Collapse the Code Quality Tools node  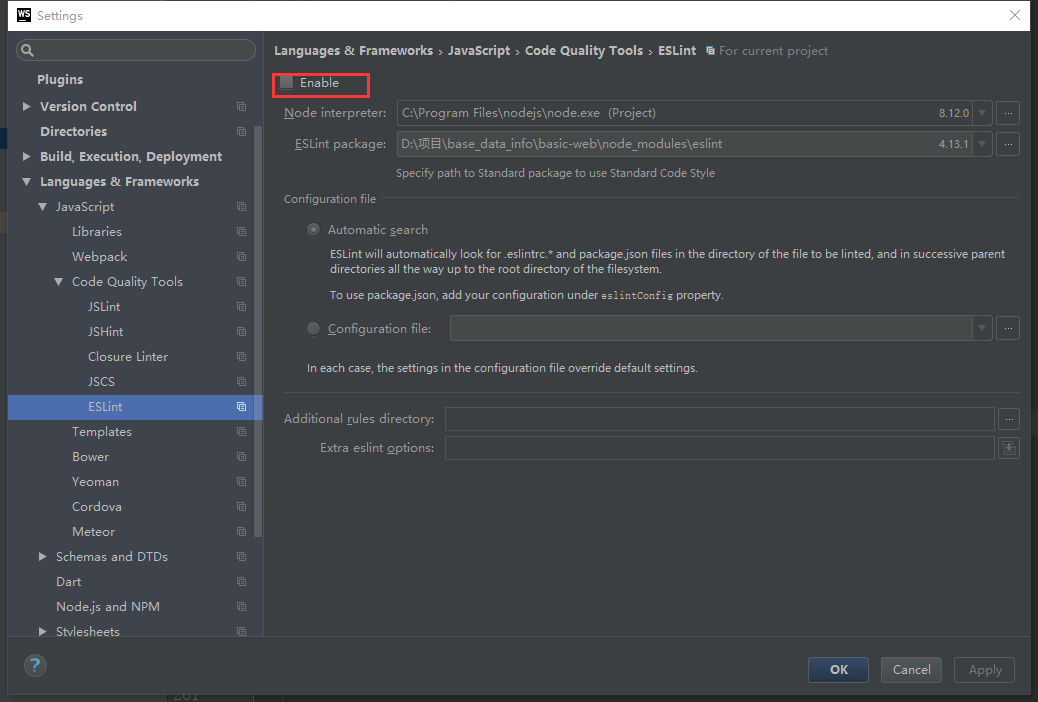click(x=58, y=281)
